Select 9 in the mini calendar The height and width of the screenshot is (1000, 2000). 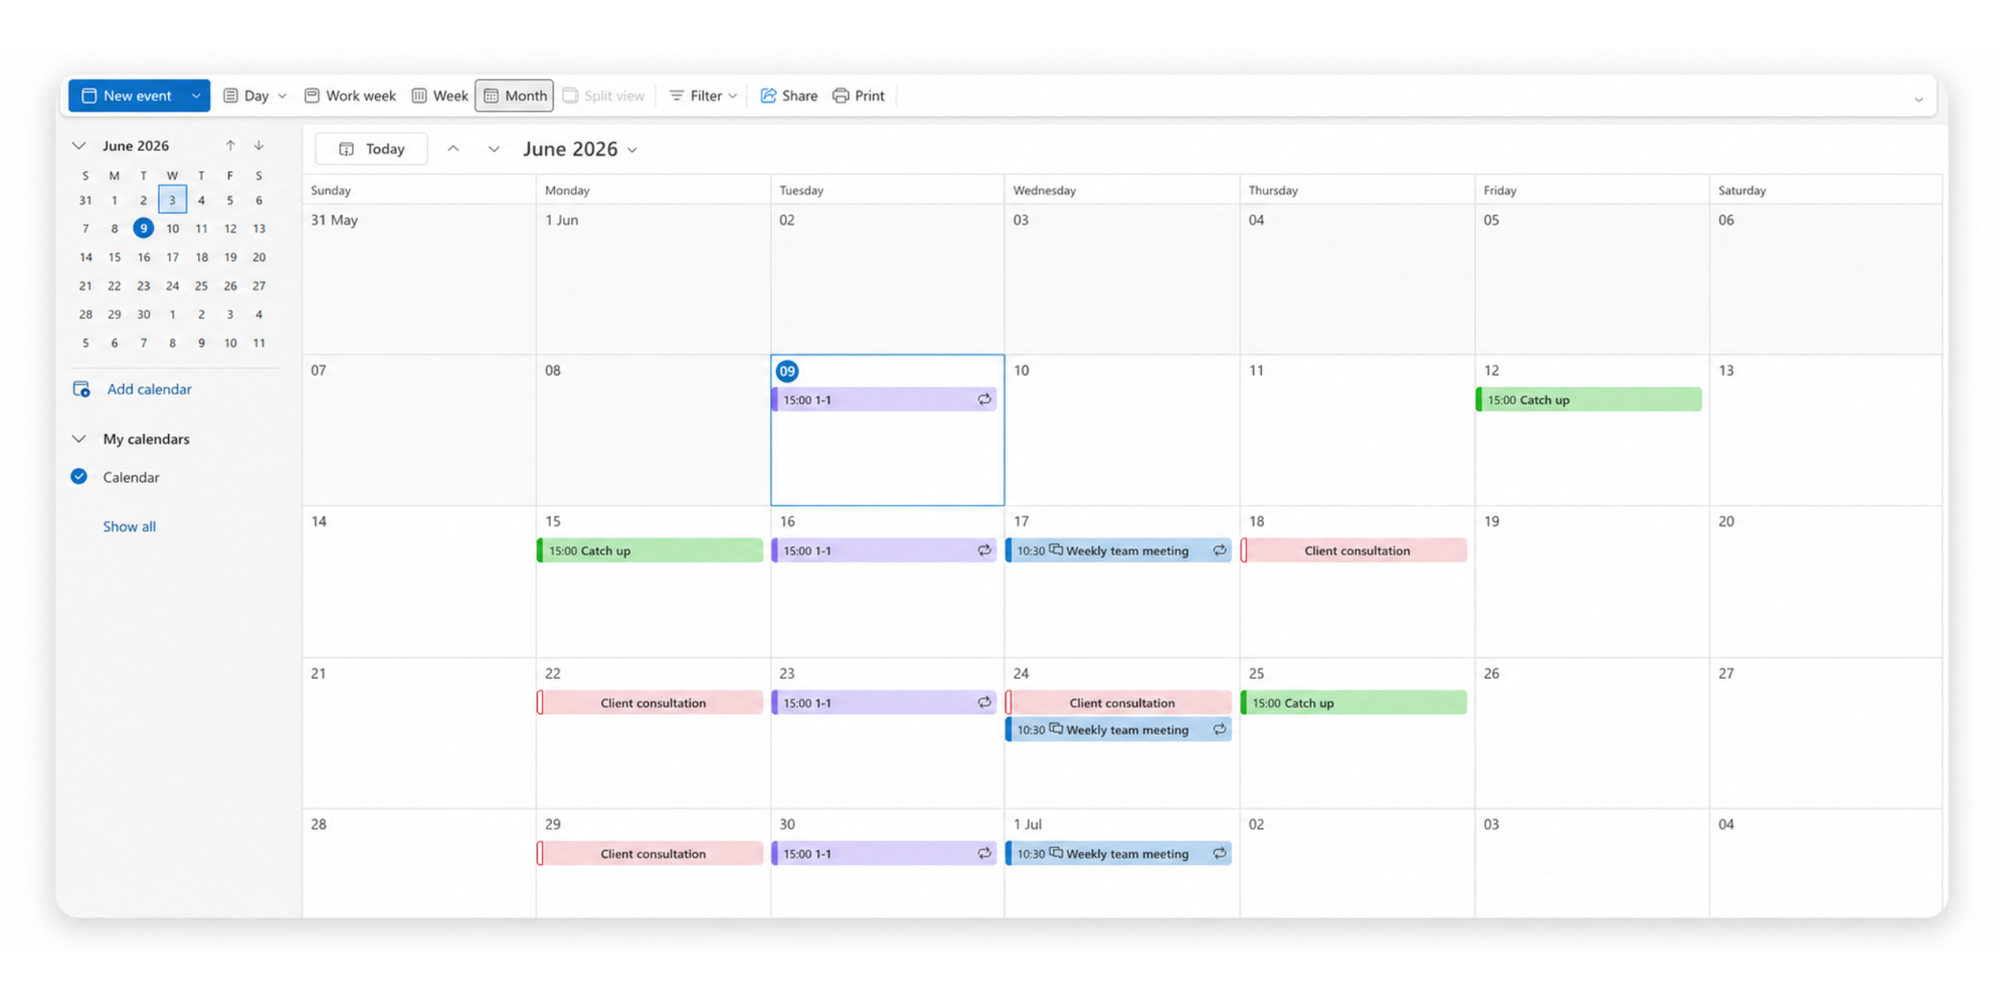144,228
